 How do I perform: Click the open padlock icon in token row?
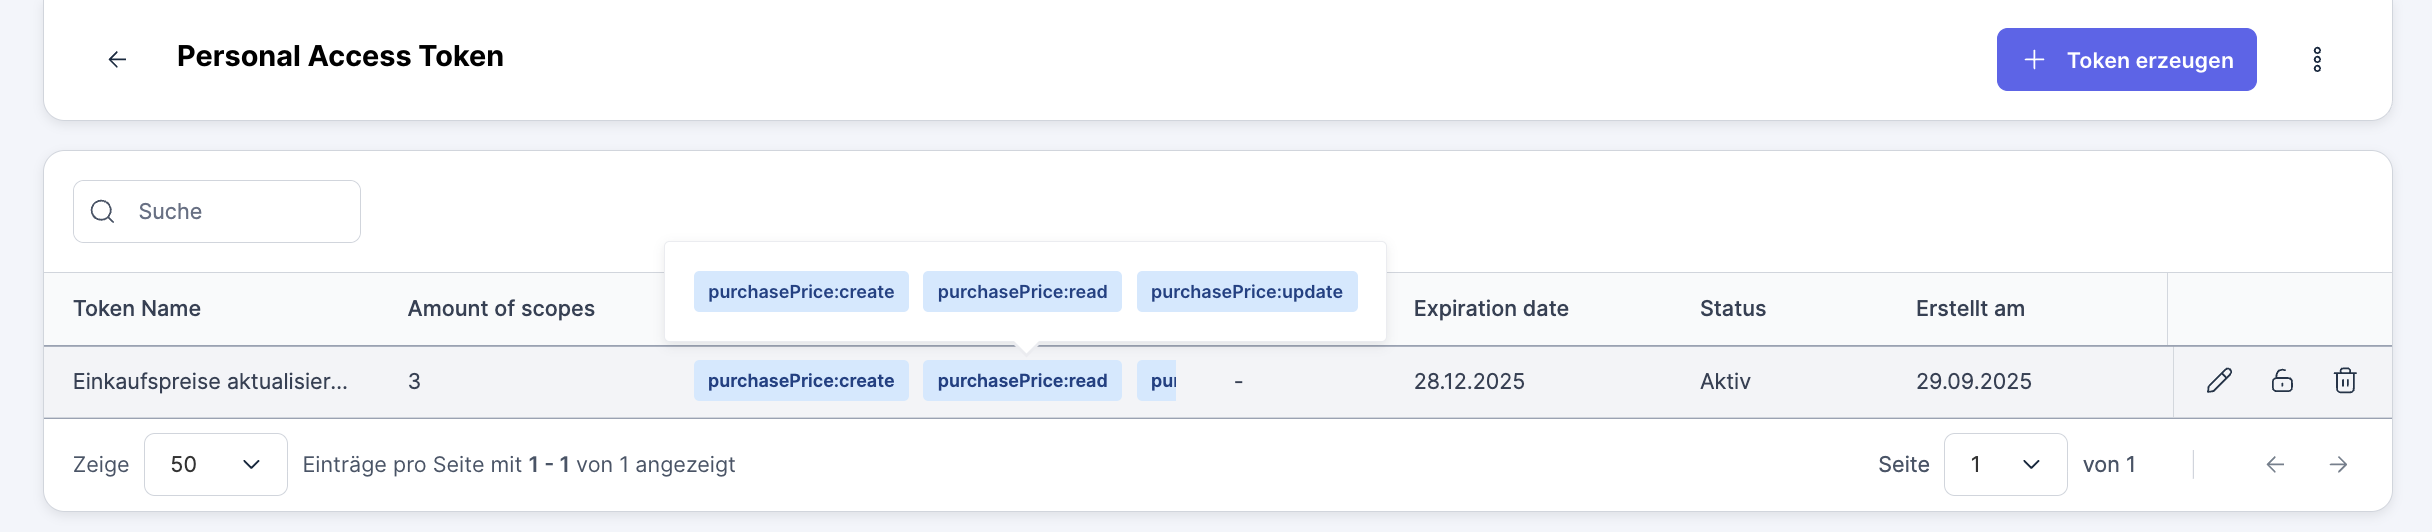2282,381
